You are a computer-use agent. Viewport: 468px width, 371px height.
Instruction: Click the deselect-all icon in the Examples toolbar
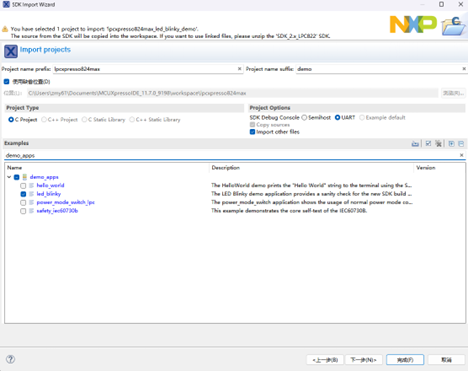click(x=438, y=144)
